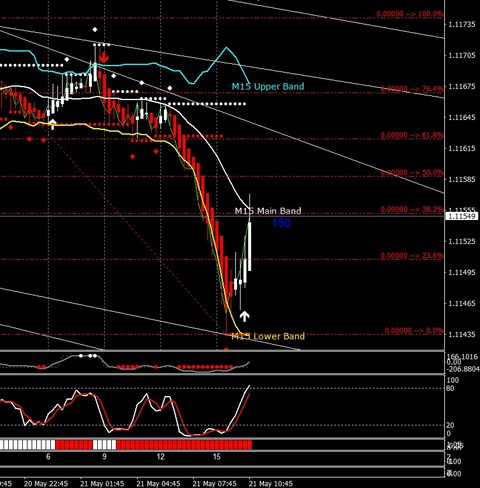Click the blue 150 number label
This screenshot has width=480, height=488.
click(x=281, y=223)
